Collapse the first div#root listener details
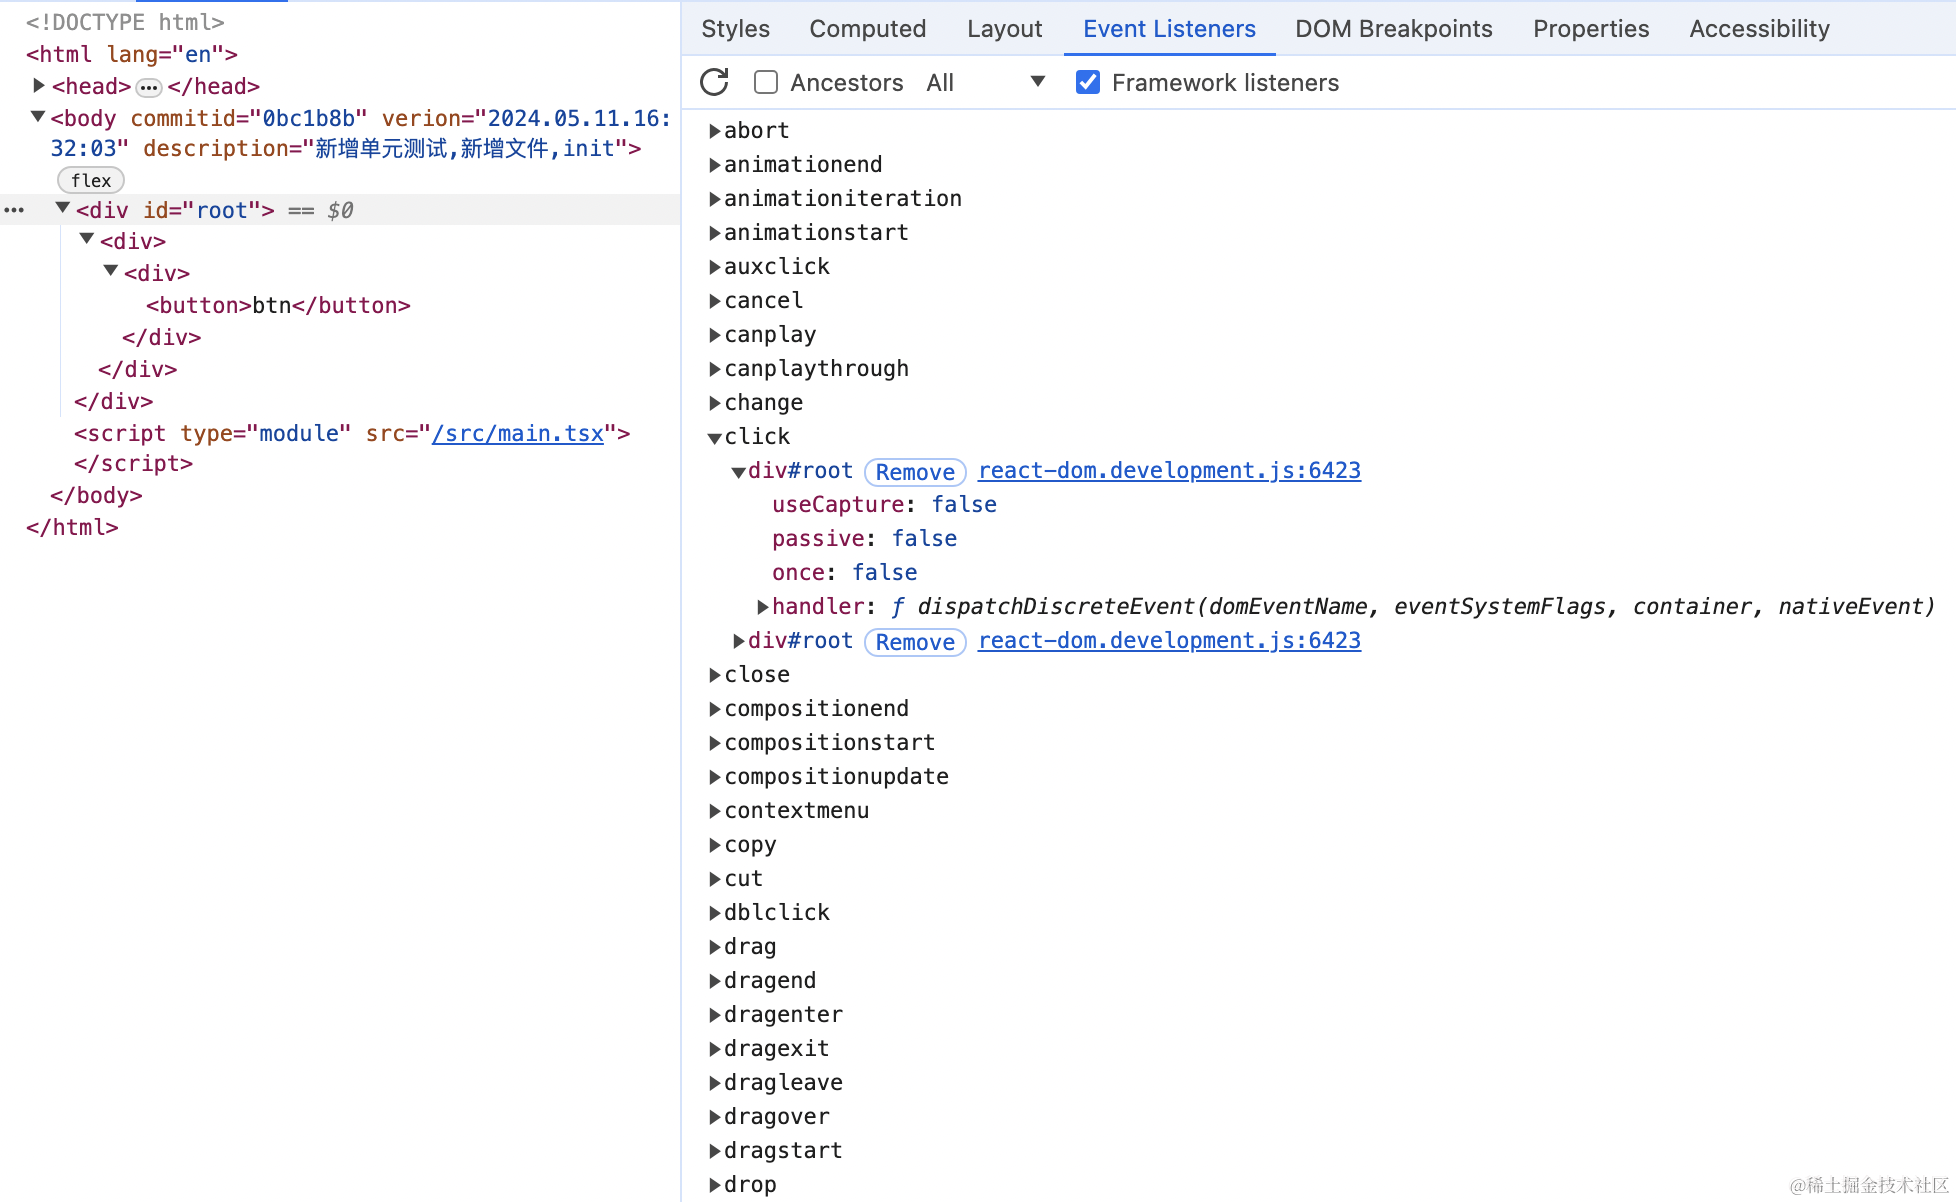The height and width of the screenshot is (1202, 1956). pos(739,471)
